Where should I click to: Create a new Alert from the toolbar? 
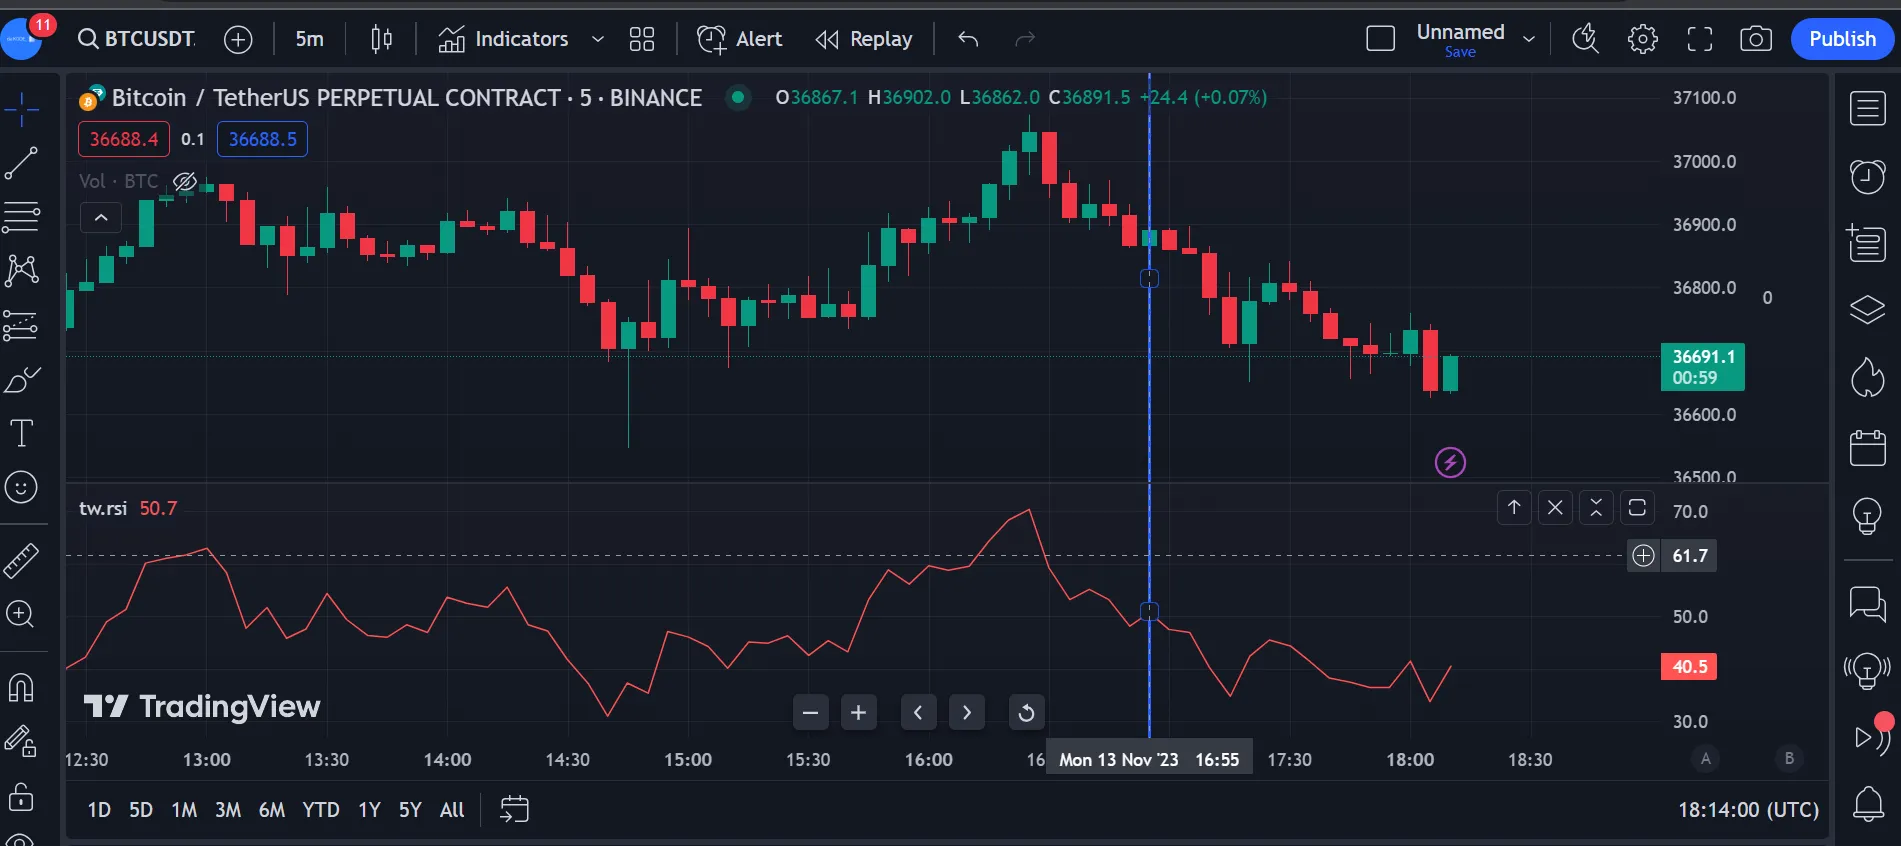pos(740,39)
